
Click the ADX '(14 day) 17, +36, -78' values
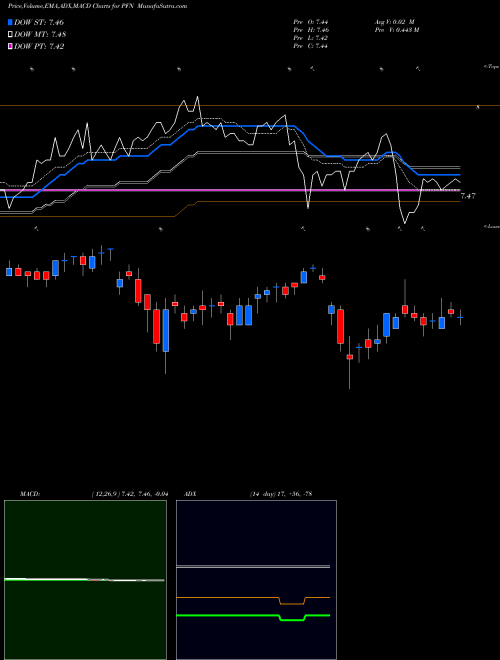click(x=281, y=494)
